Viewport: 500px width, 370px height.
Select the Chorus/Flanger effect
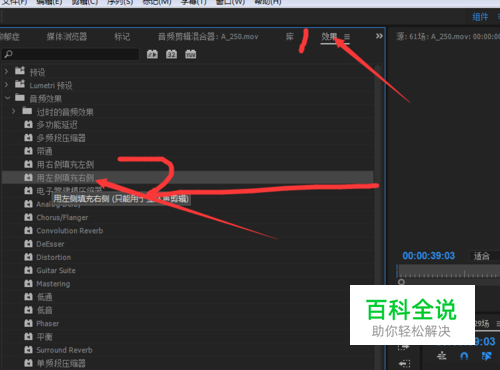click(x=187, y=217)
